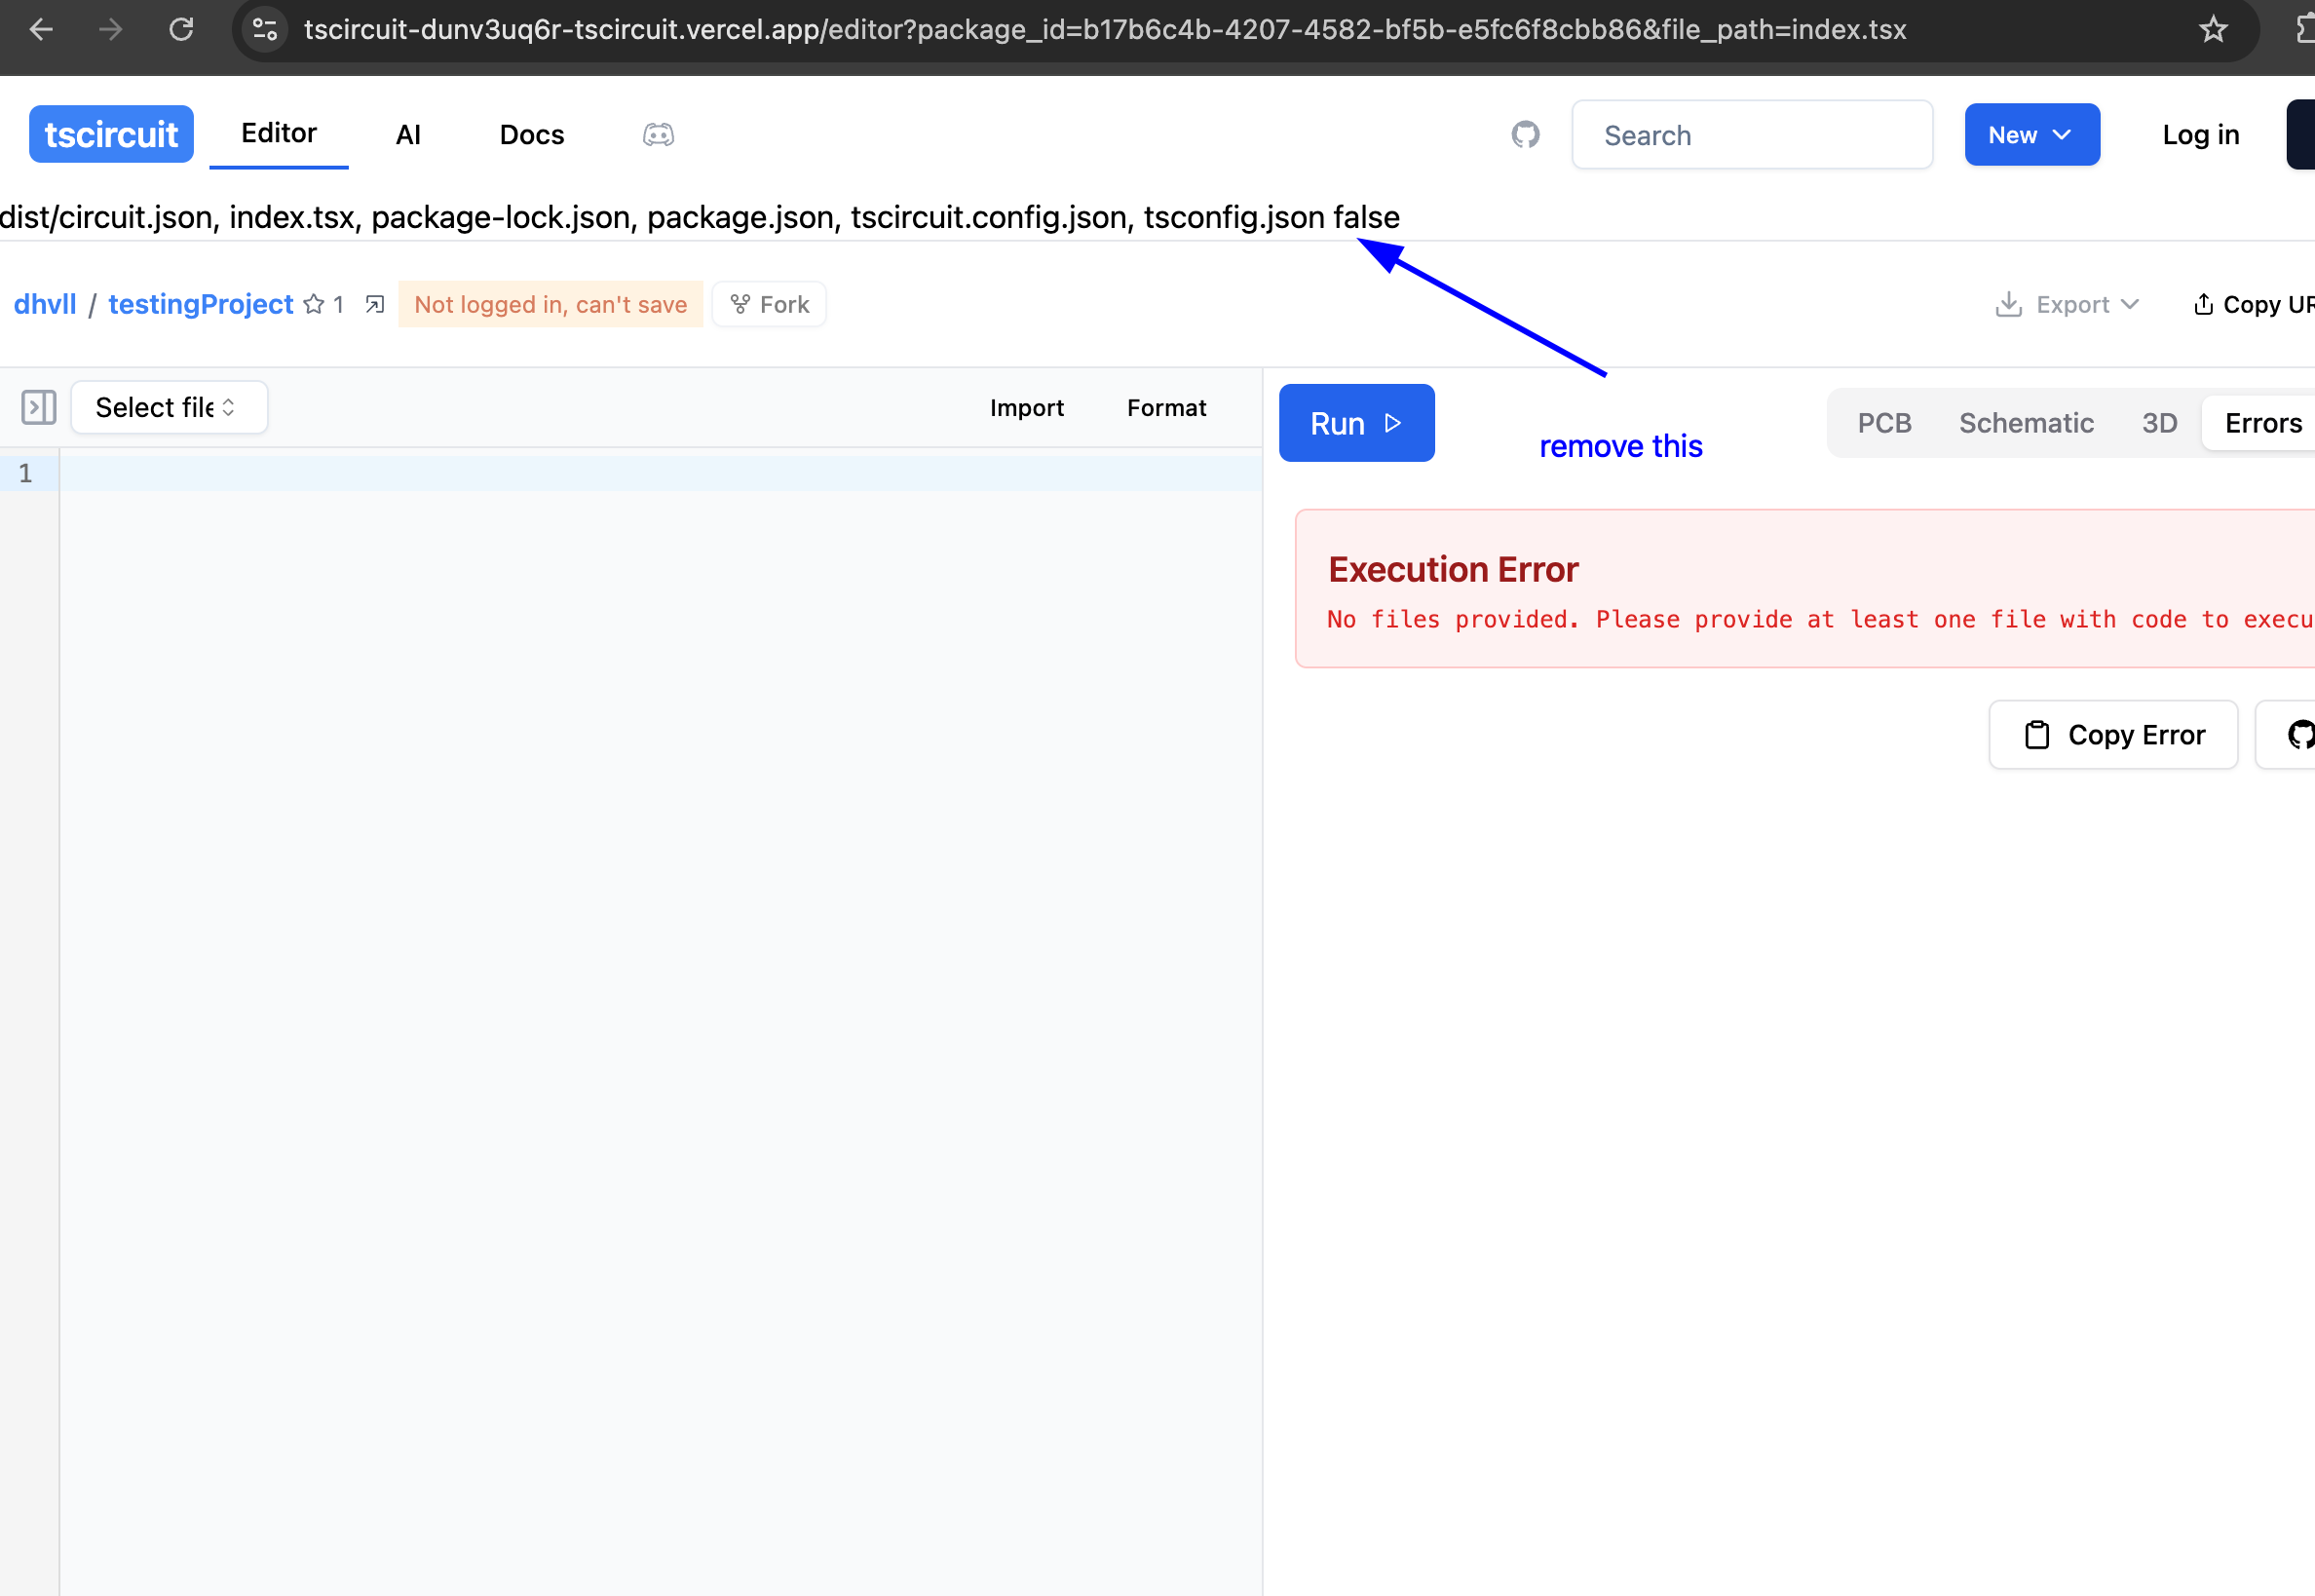Click the Fork button

point(769,304)
